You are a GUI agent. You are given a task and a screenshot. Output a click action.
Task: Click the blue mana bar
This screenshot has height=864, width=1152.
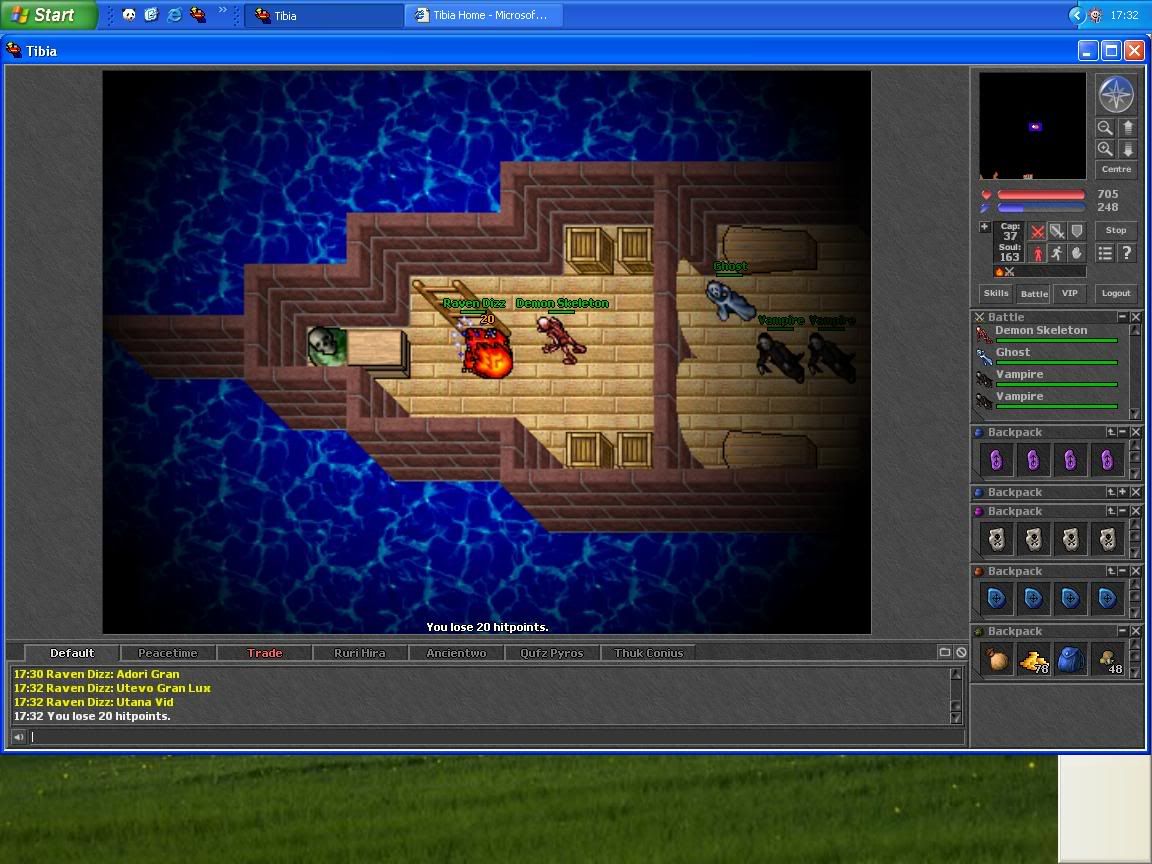click(x=1041, y=207)
